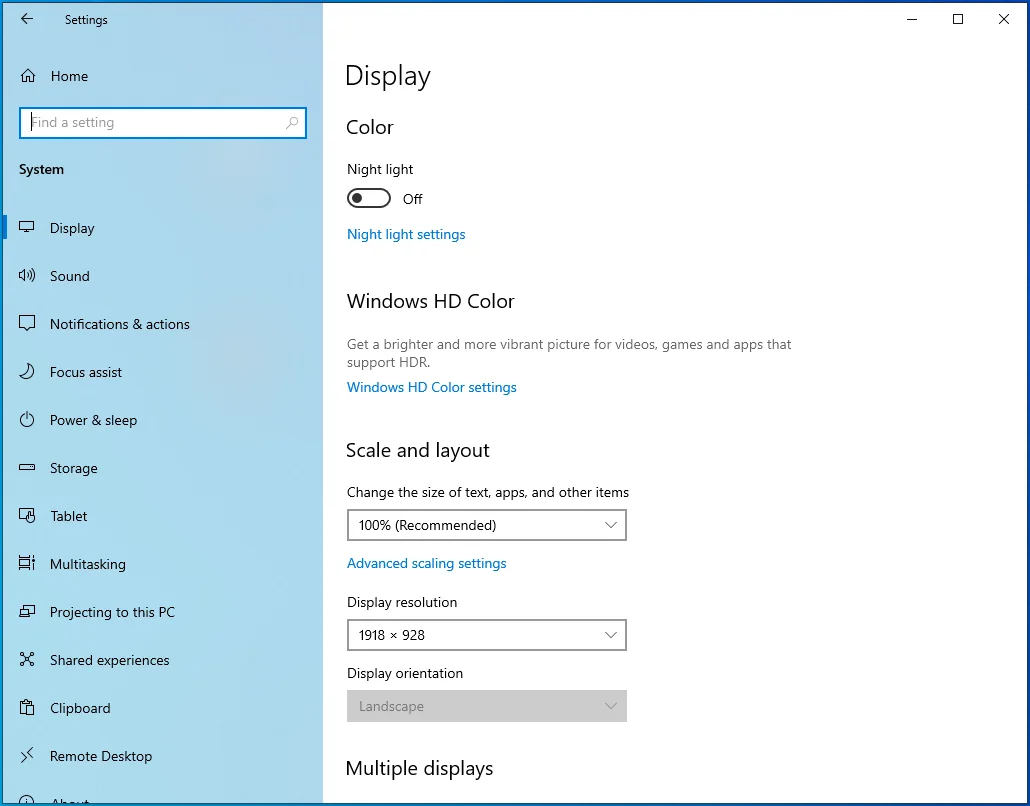This screenshot has width=1030, height=806.
Task: Maximize the Settings window
Action: pyautogui.click(x=958, y=19)
